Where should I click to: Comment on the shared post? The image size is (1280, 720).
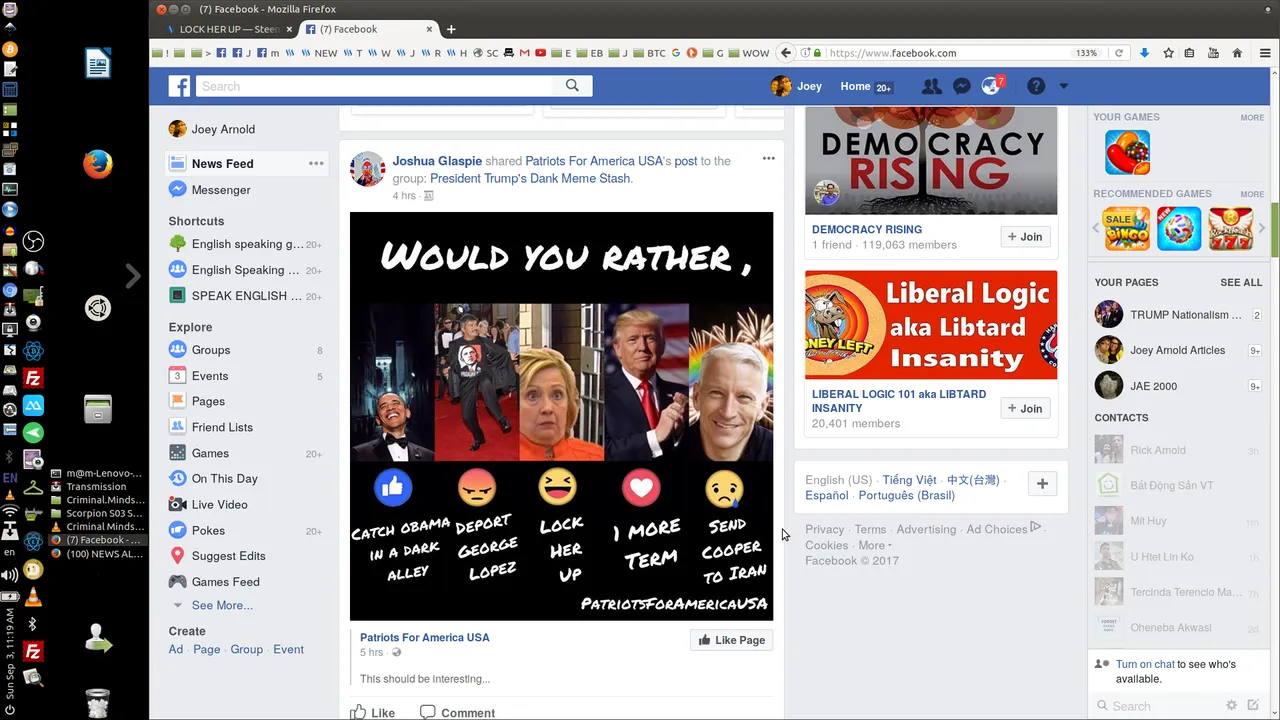point(457,713)
